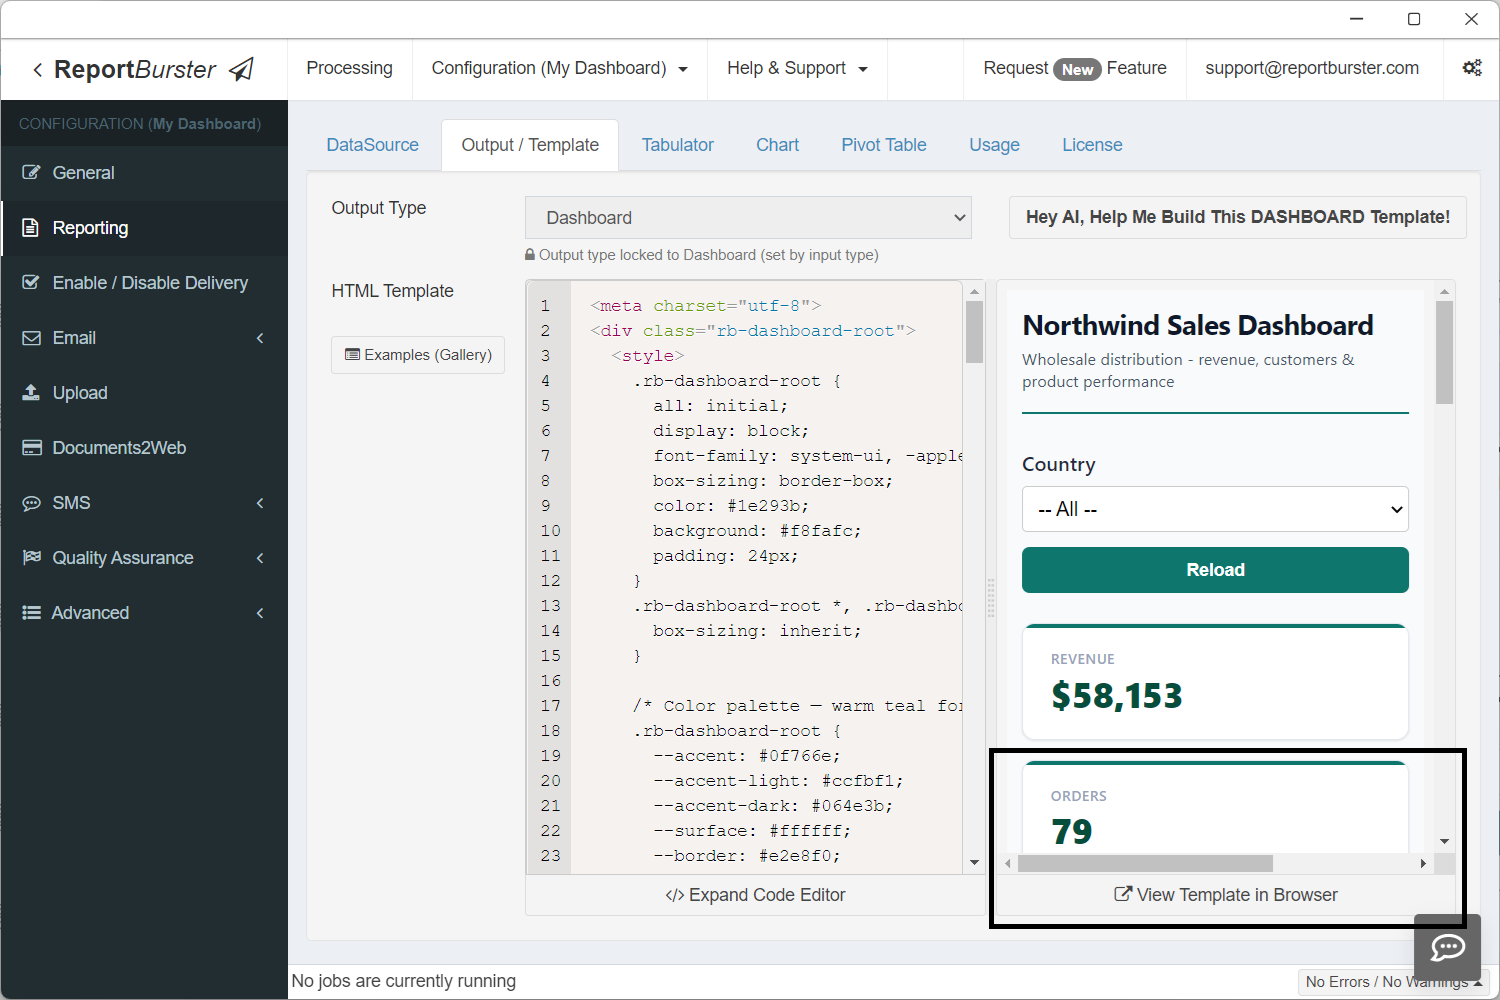The height and width of the screenshot is (1000, 1500).
Task: Open the chat bubble support widget
Action: click(1447, 947)
